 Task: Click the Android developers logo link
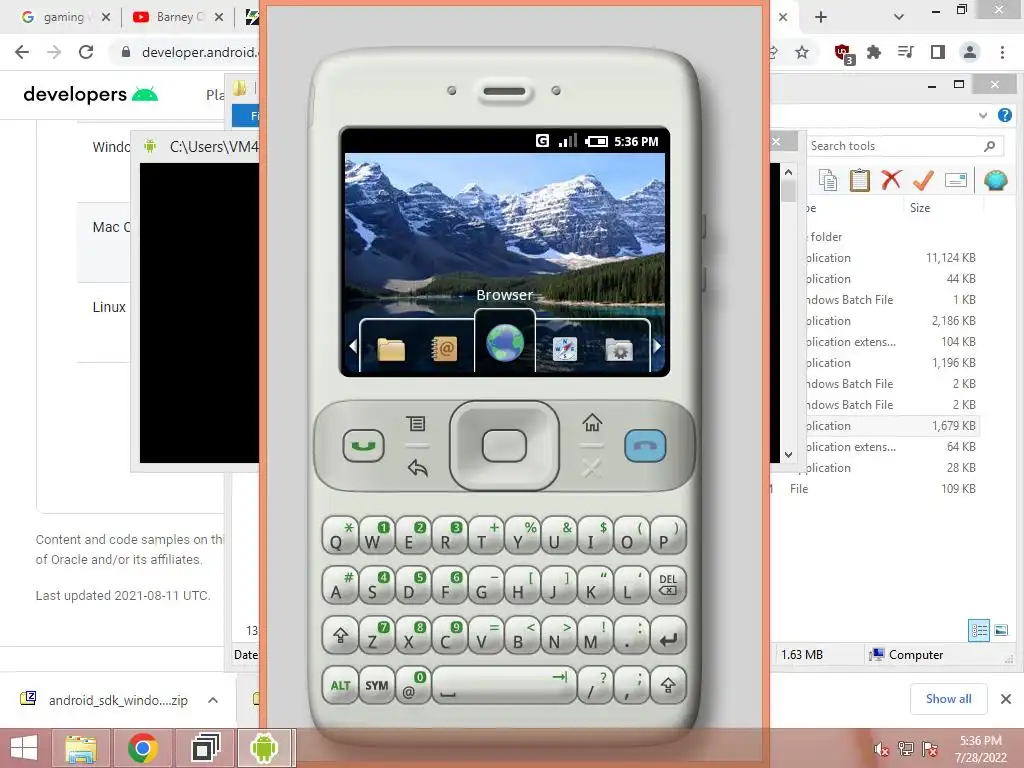click(90, 95)
